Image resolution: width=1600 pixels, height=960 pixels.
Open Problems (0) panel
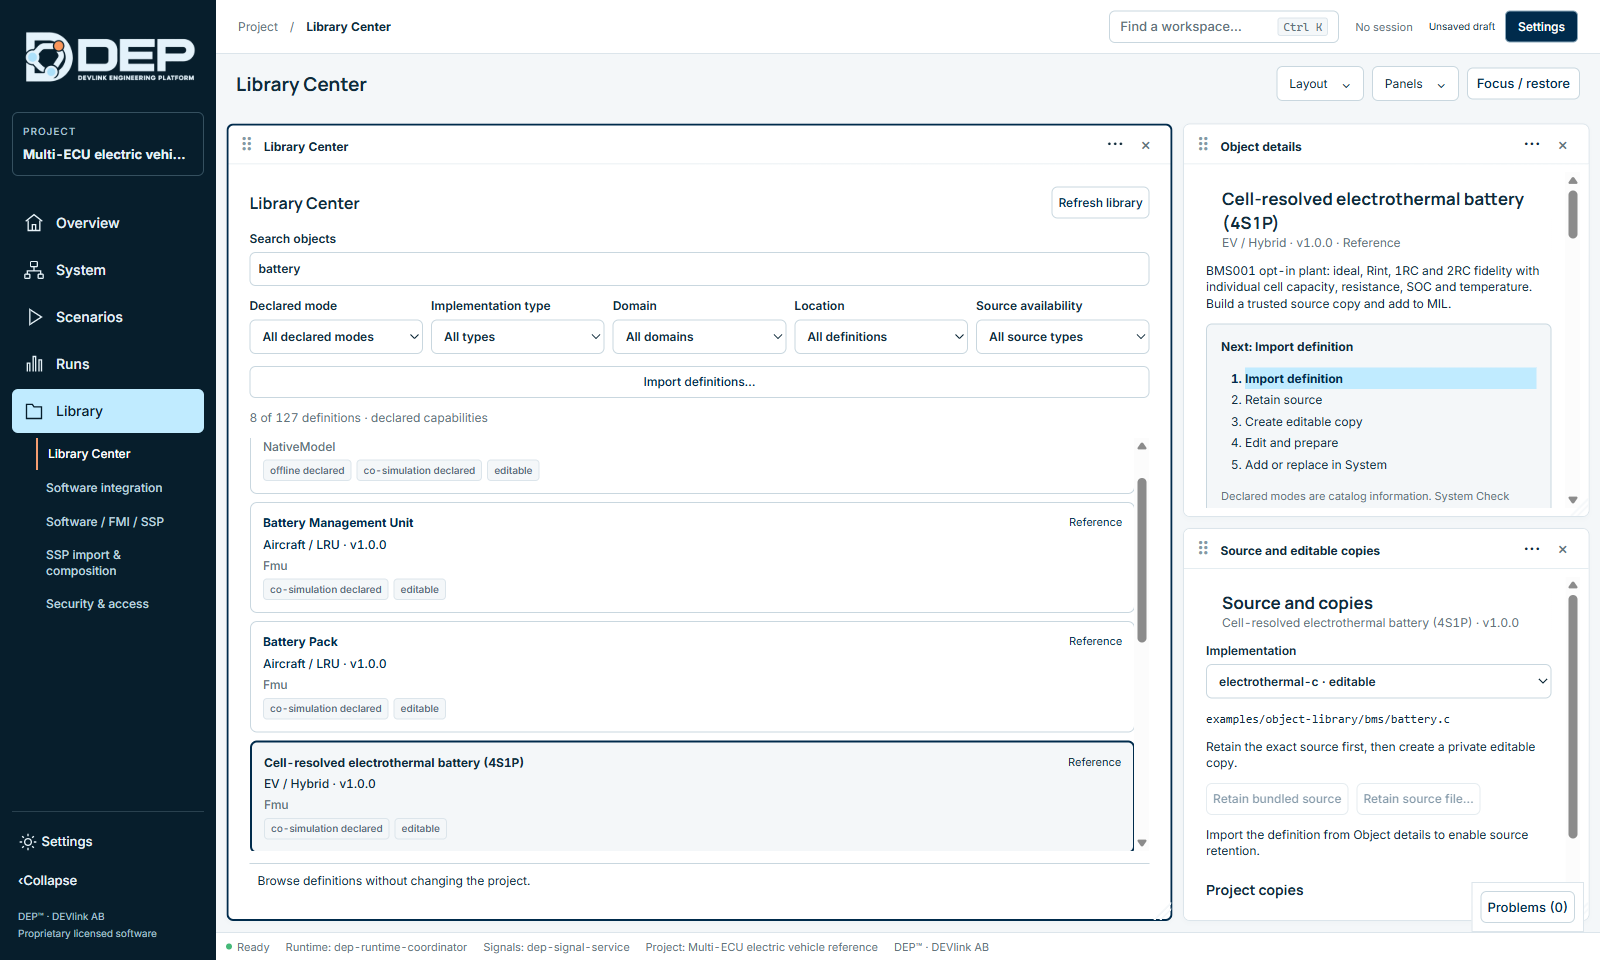pyautogui.click(x=1527, y=907)
